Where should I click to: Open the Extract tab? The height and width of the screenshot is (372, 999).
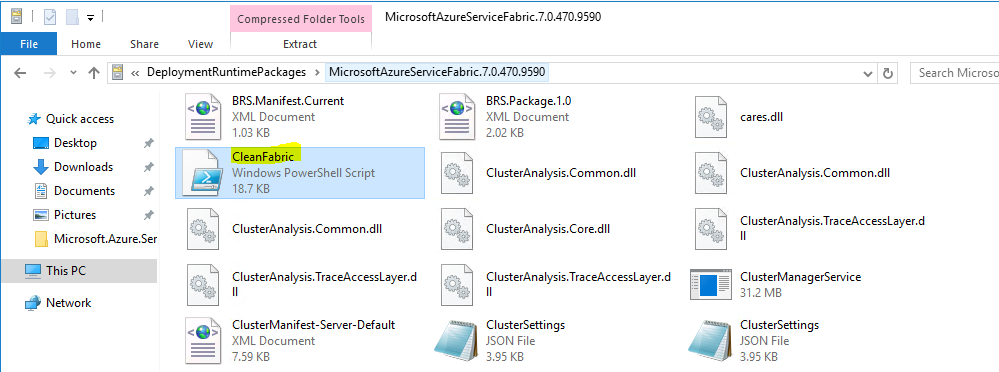(300, 44)
